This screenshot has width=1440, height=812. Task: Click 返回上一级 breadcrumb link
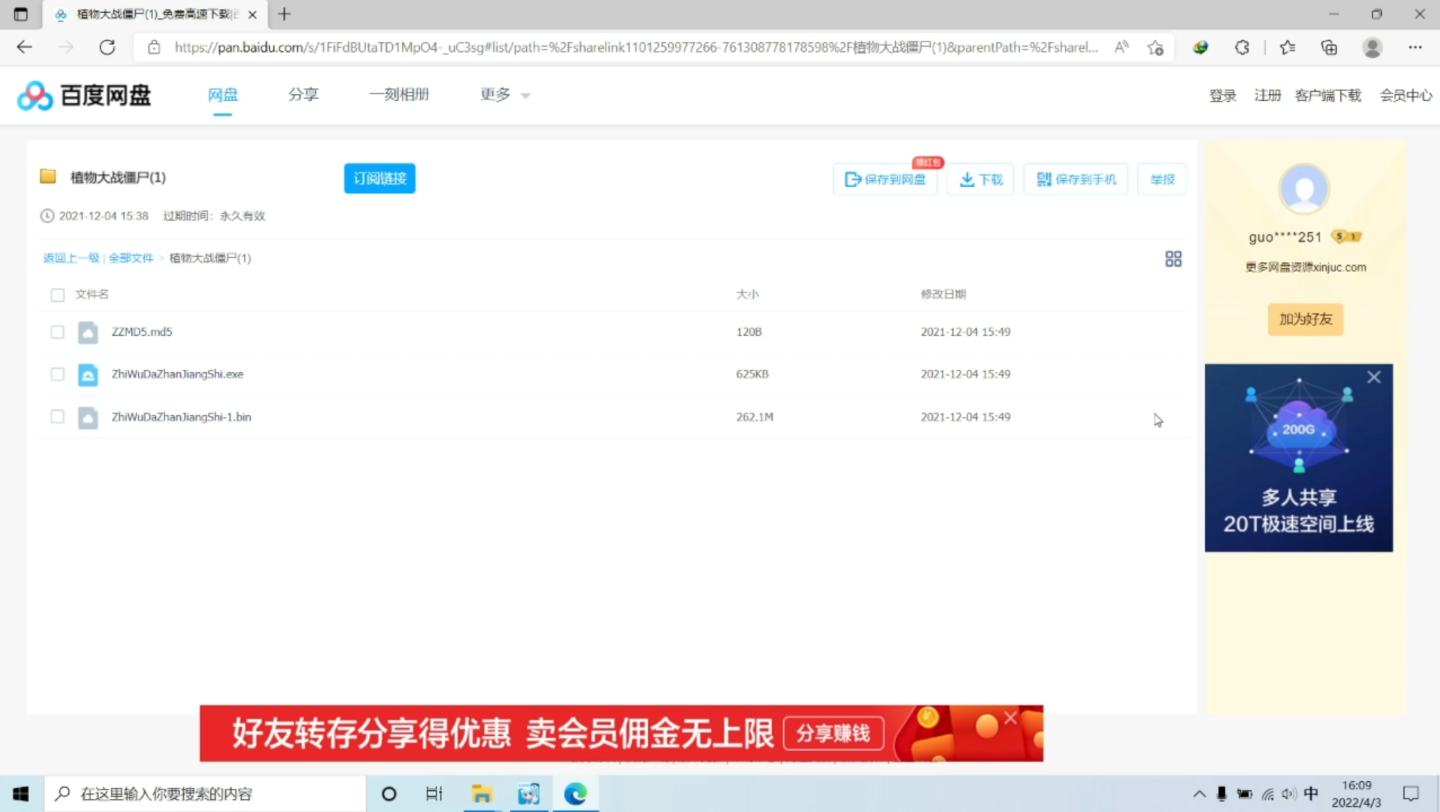pos(71,258)
